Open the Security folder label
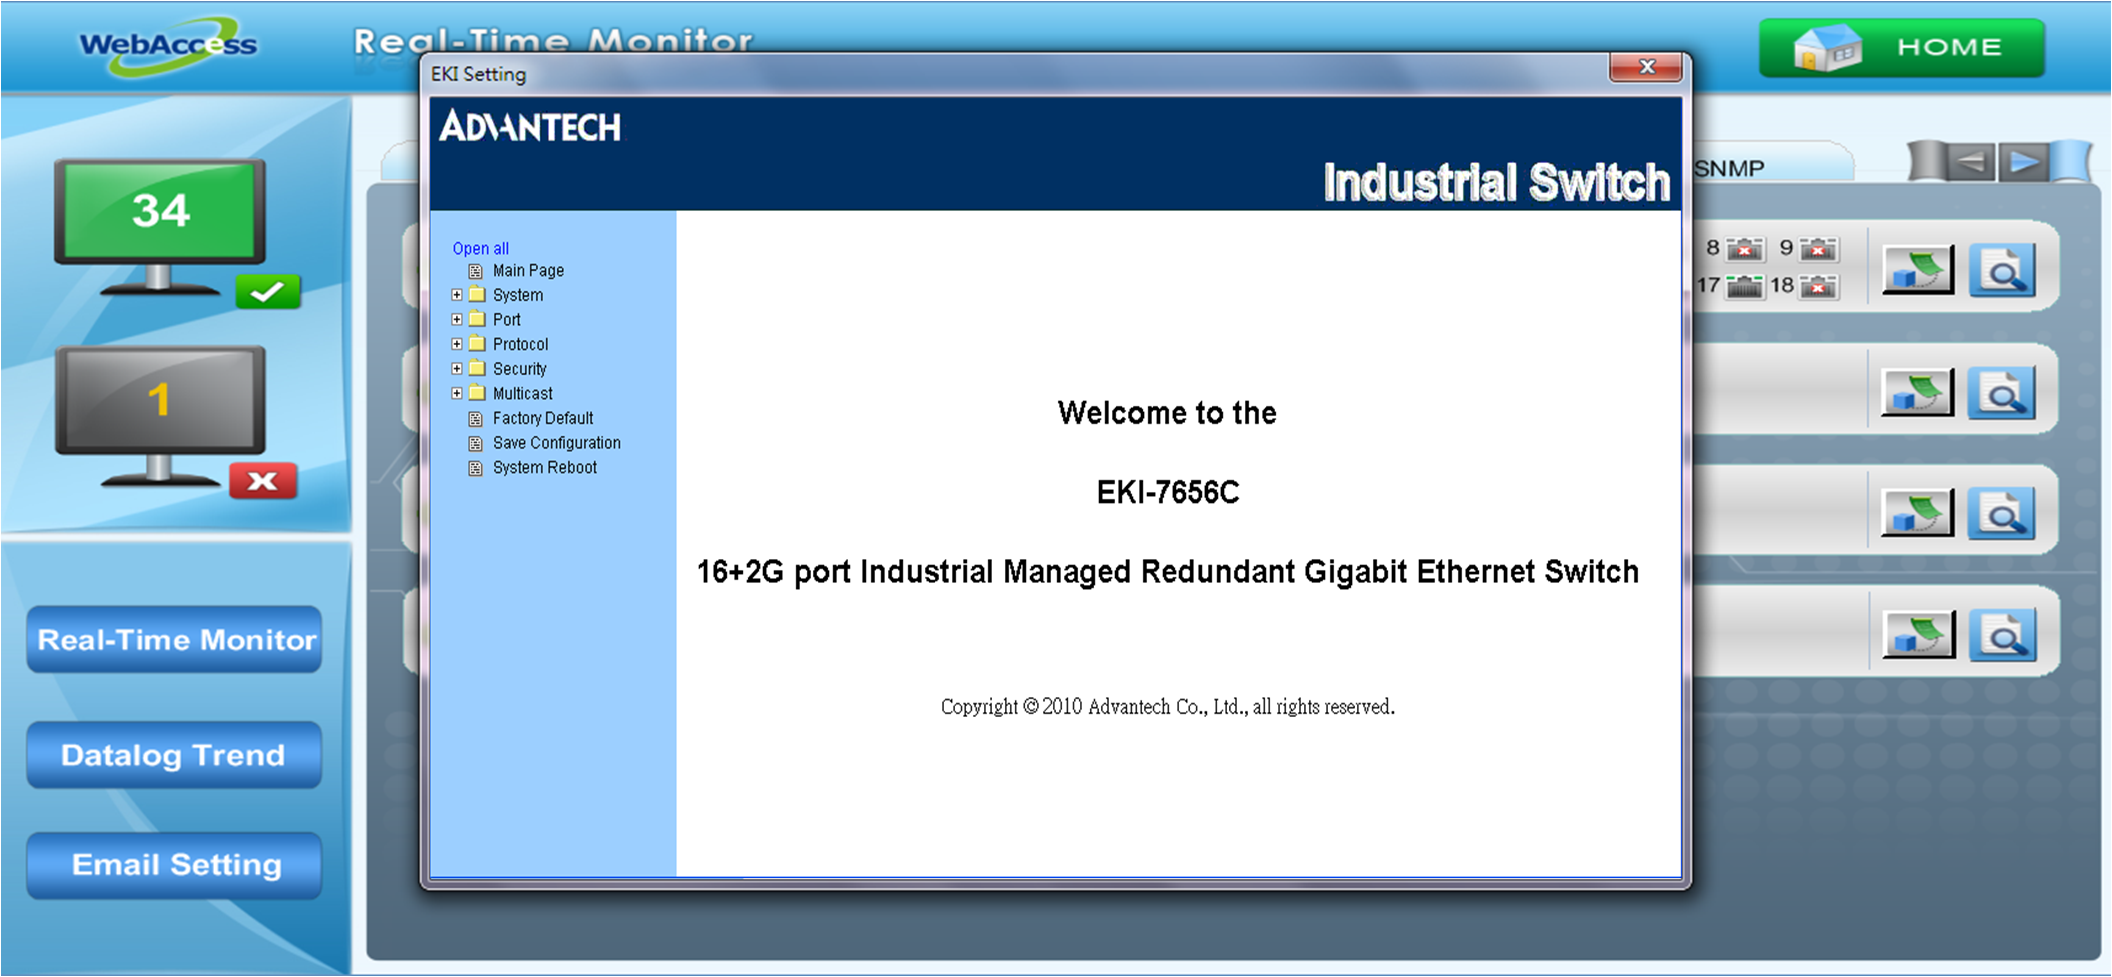Viewport: 2112px width, 977px height. point(519,369)
